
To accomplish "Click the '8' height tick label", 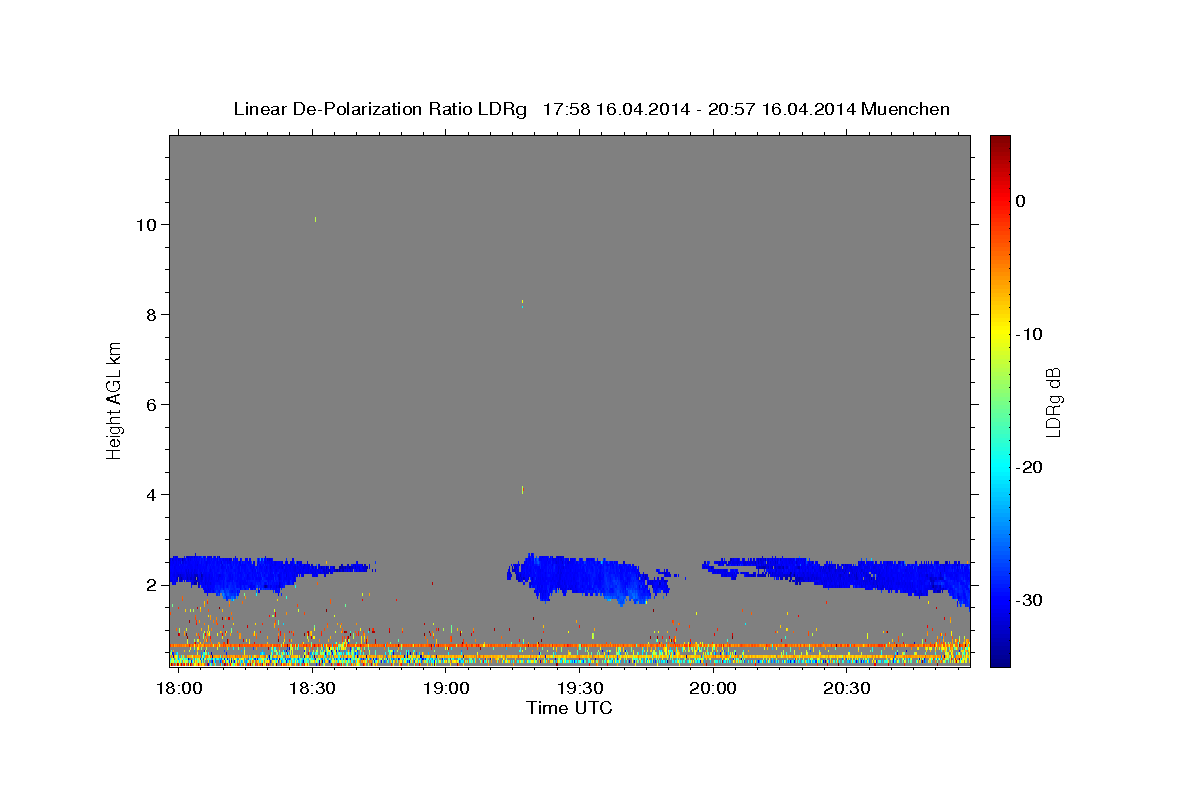I will [x=151, y=314].
